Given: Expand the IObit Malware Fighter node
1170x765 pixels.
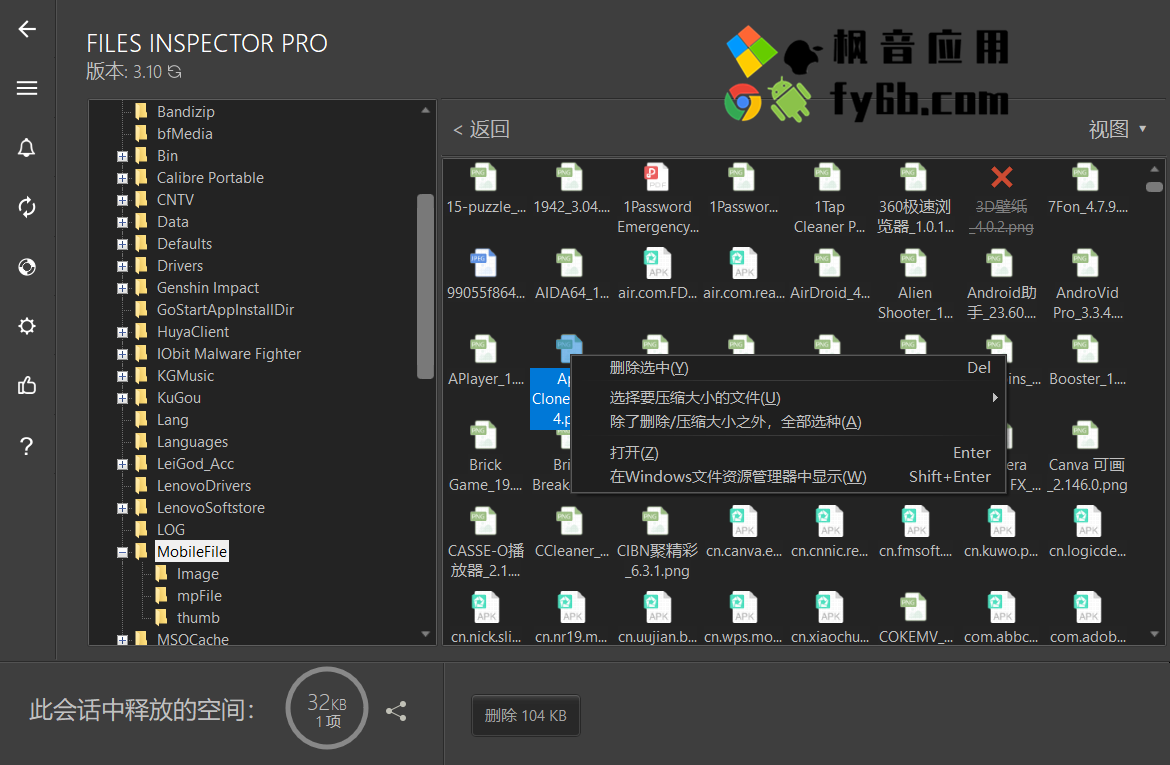Looking at the screenshot, I should pyautogui.click(x=122, y=355).
